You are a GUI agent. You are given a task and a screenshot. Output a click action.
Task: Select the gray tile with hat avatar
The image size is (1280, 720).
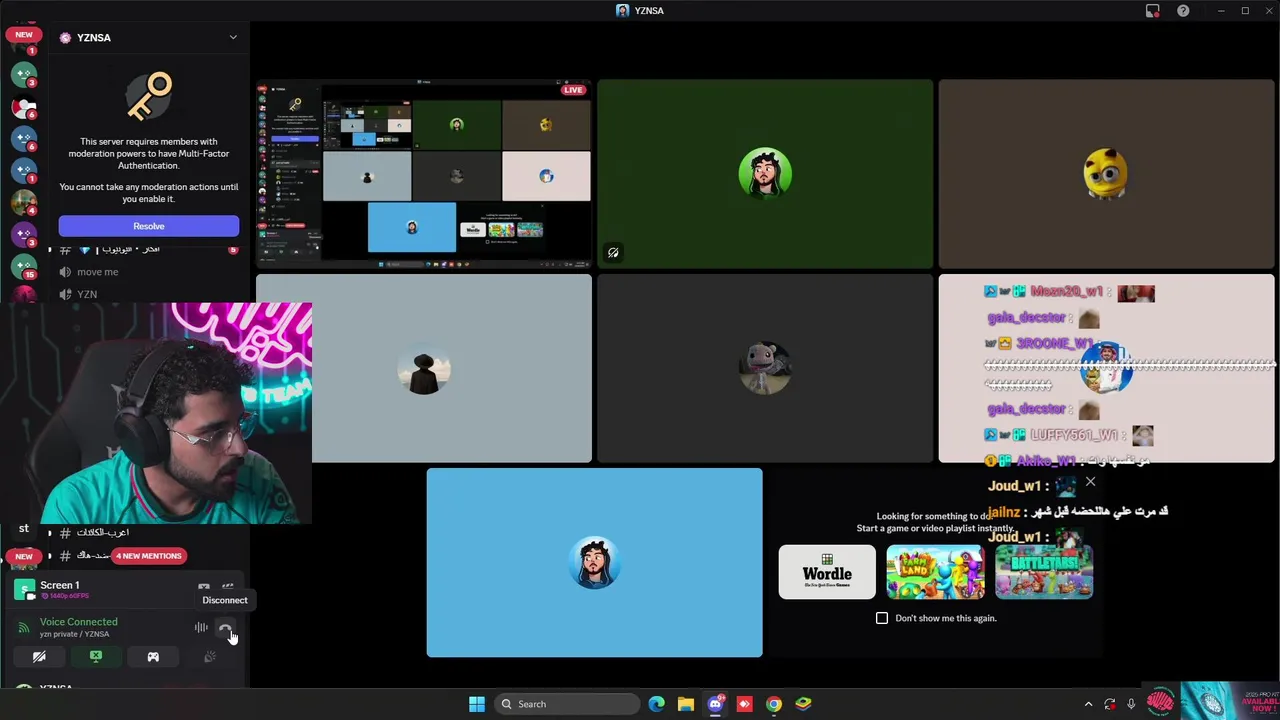[x=424, y=369]
